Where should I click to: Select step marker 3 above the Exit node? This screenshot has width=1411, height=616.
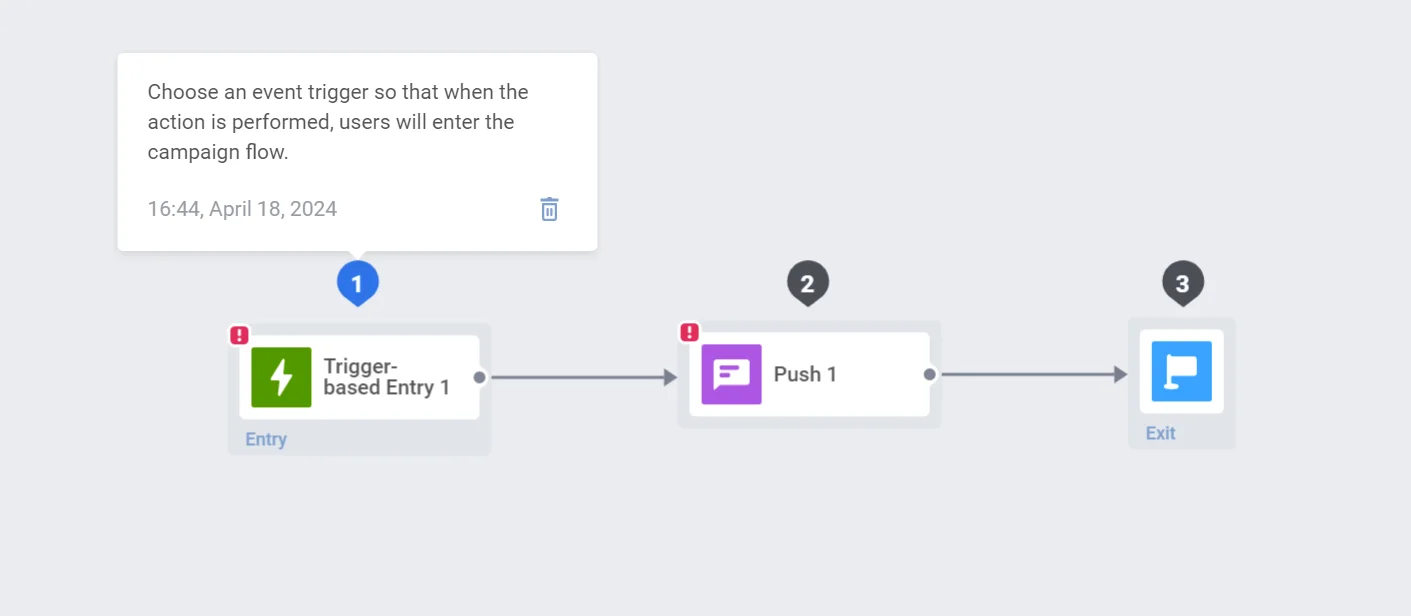pyautogui.click(x=1182, y=282)
